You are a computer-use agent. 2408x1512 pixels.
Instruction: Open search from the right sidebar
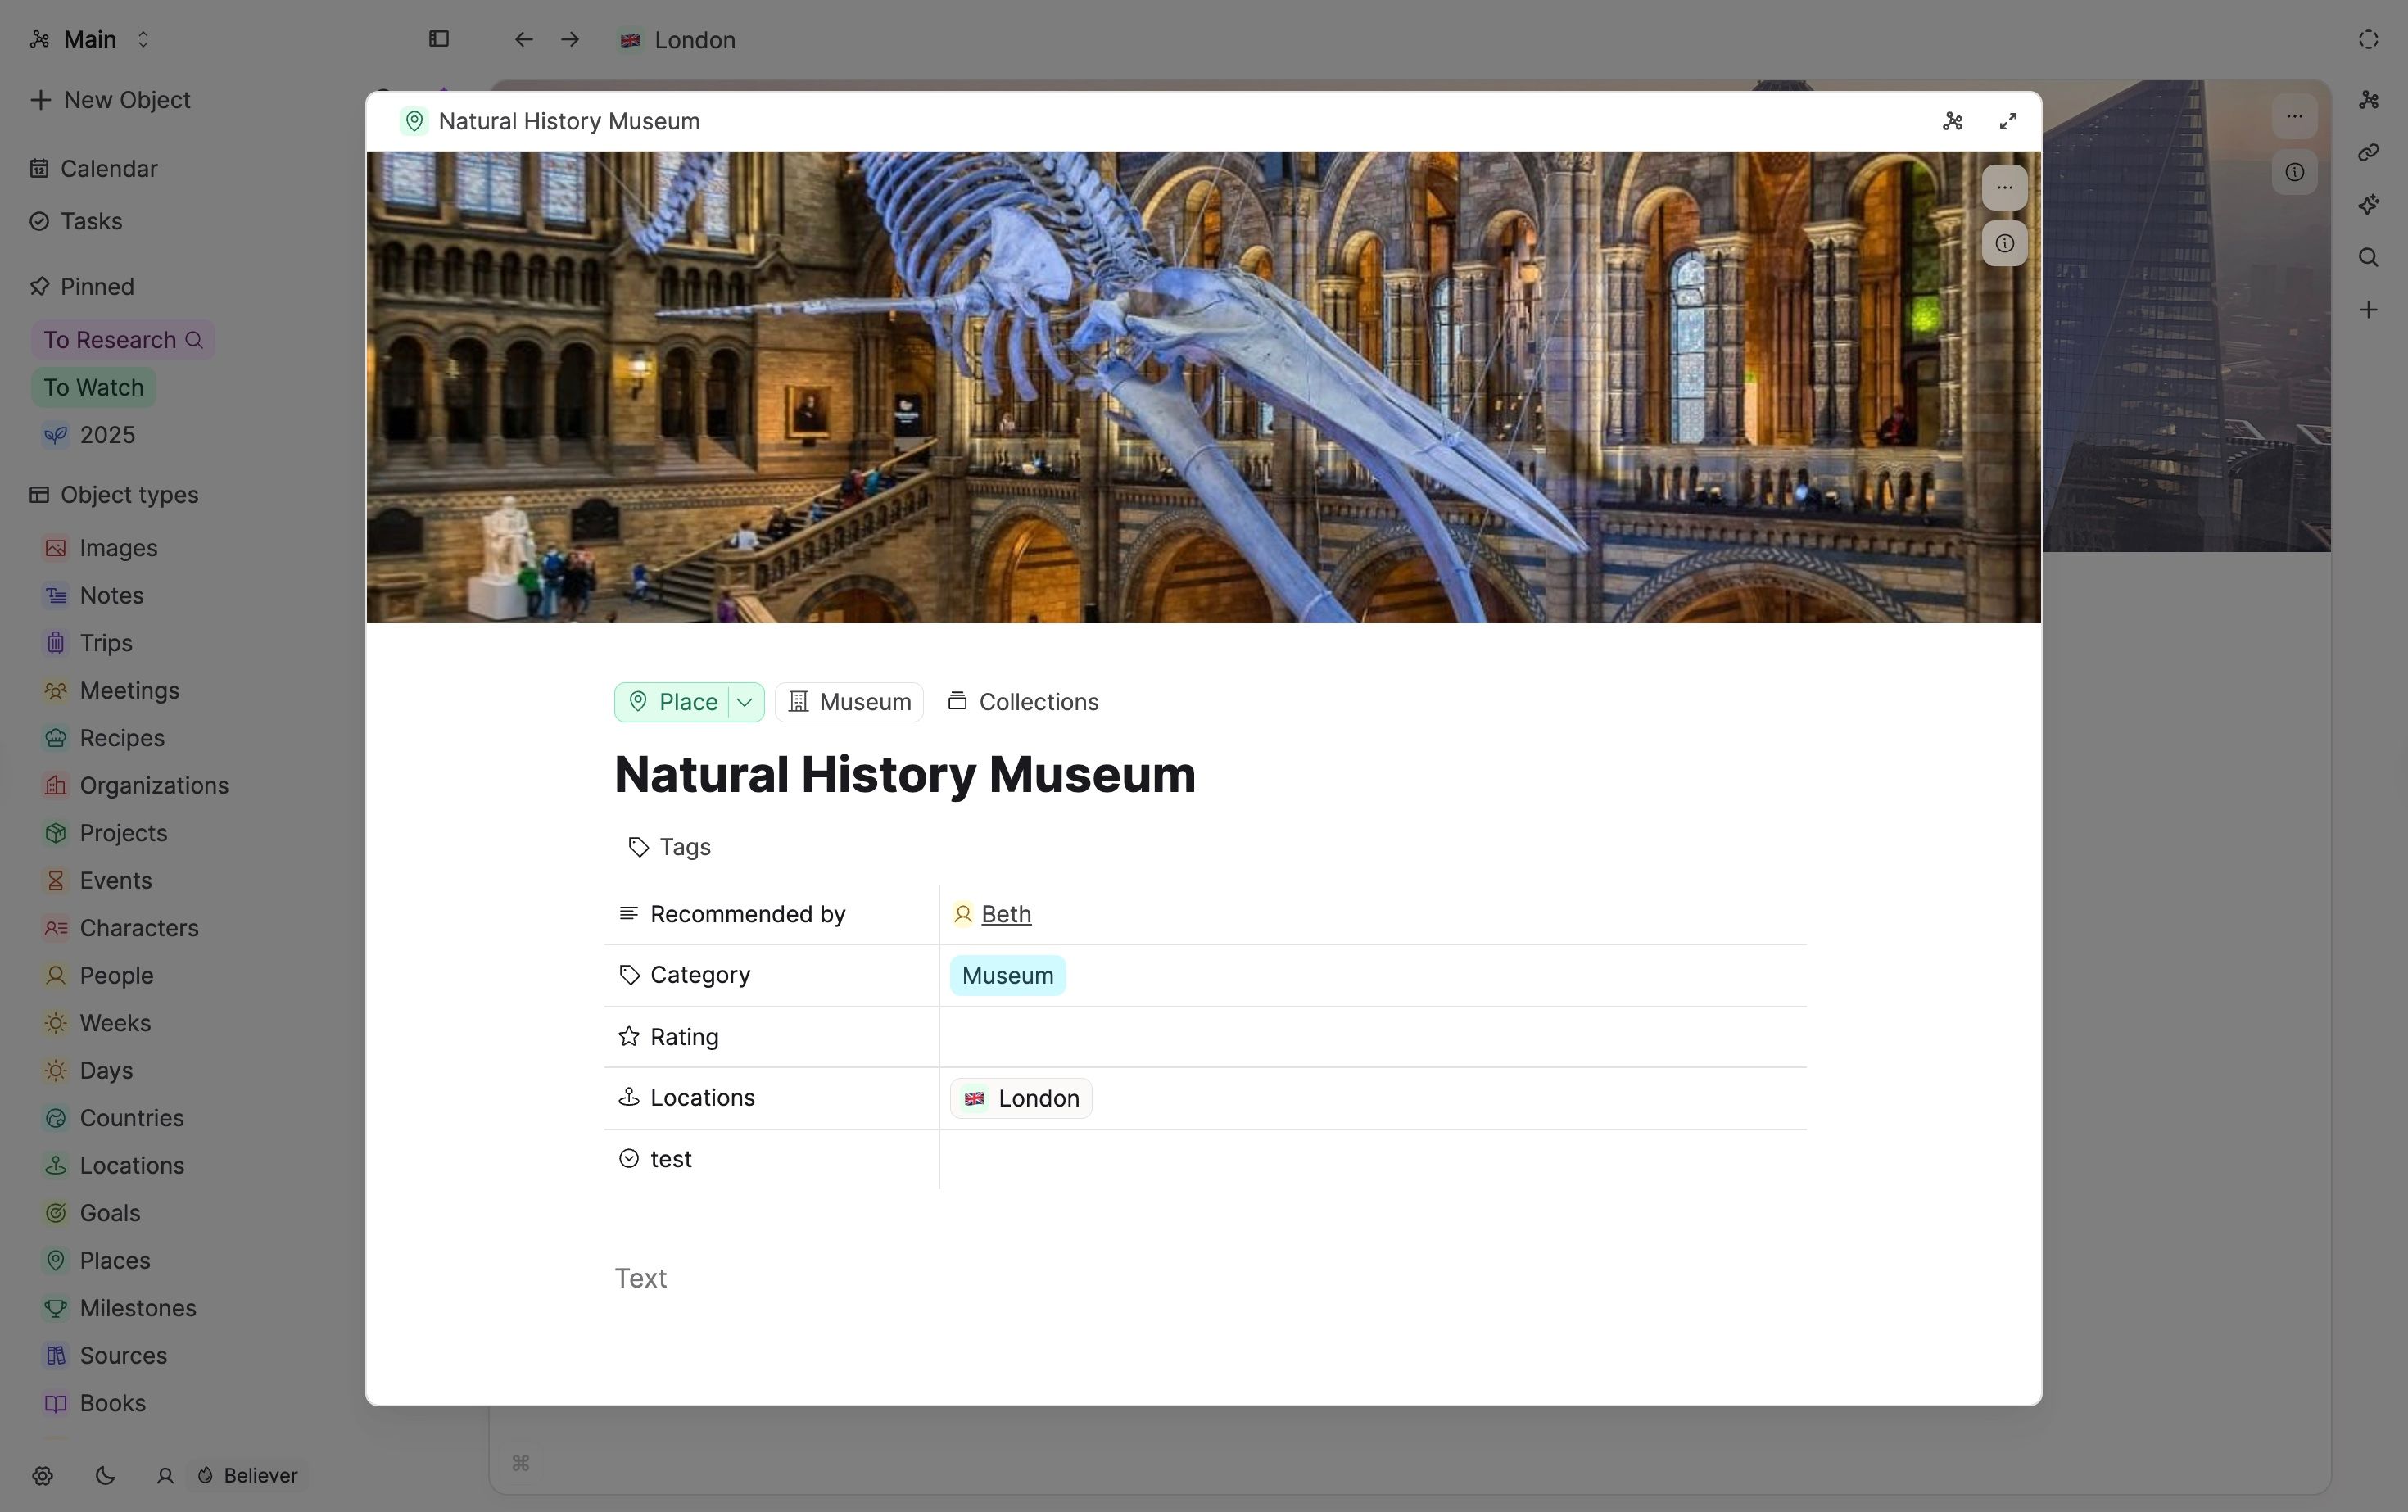tap(2369, 257)
